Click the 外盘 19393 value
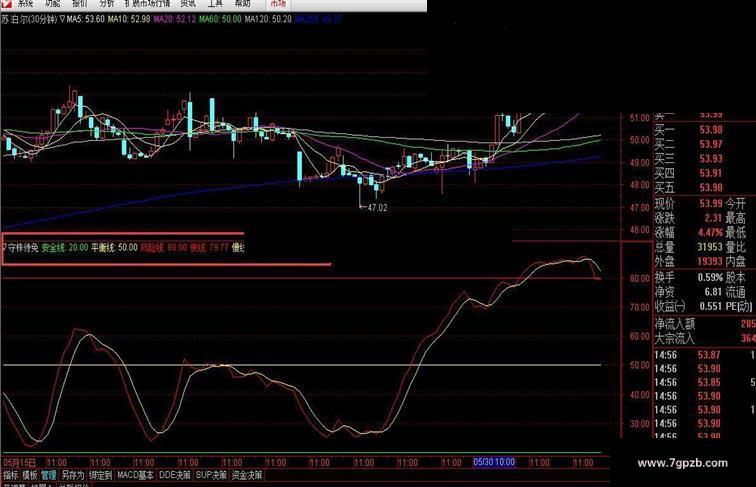This screenshot has width=756, height=487. (x=710, y=261)
